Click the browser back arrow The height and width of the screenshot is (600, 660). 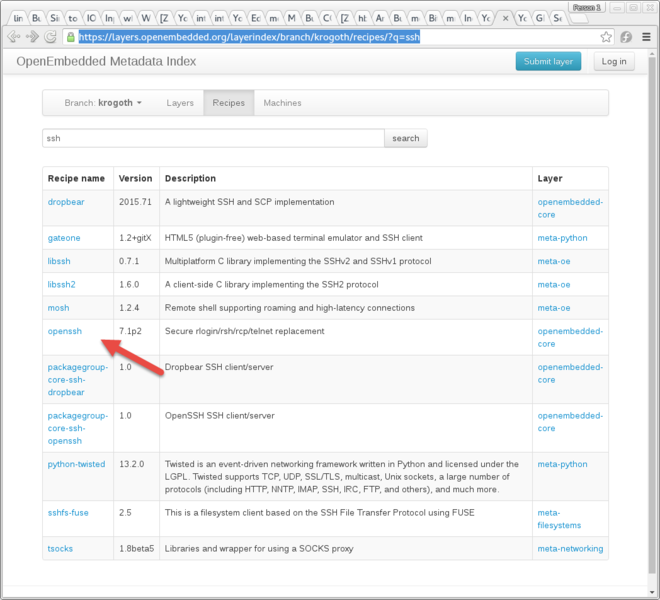coord(14,37)
